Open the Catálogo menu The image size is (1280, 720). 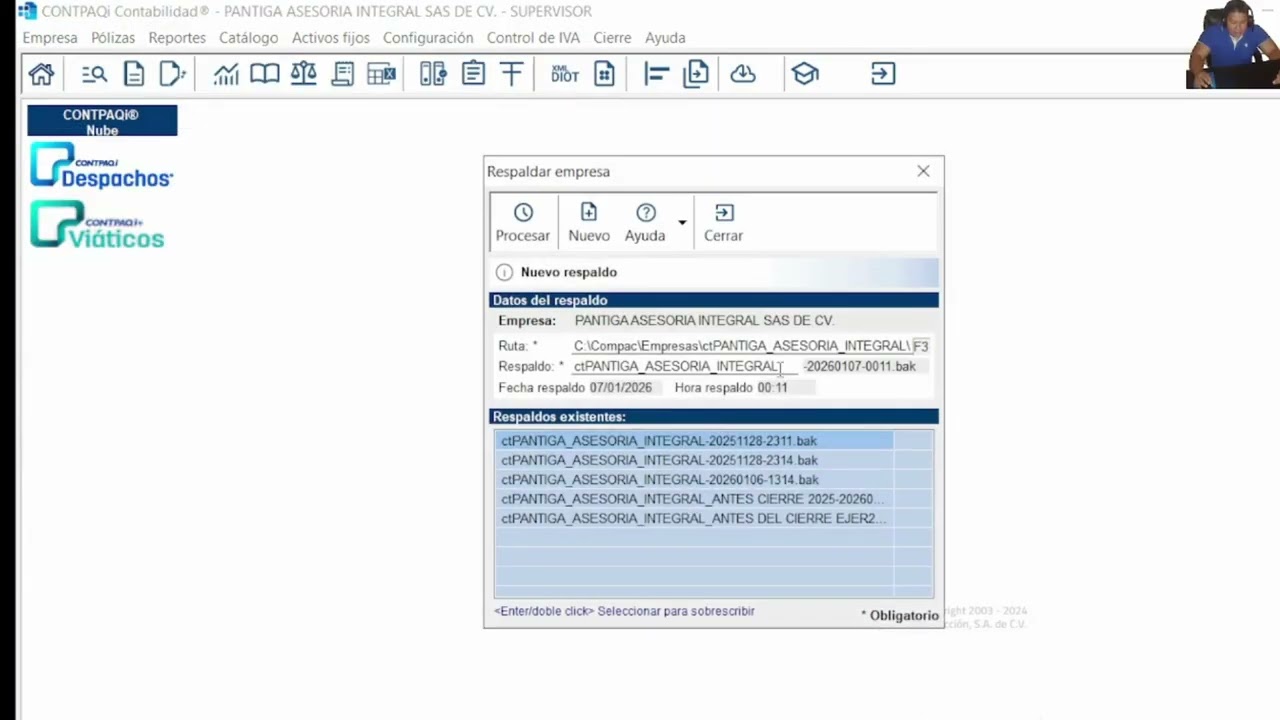[x=249, y=37]
